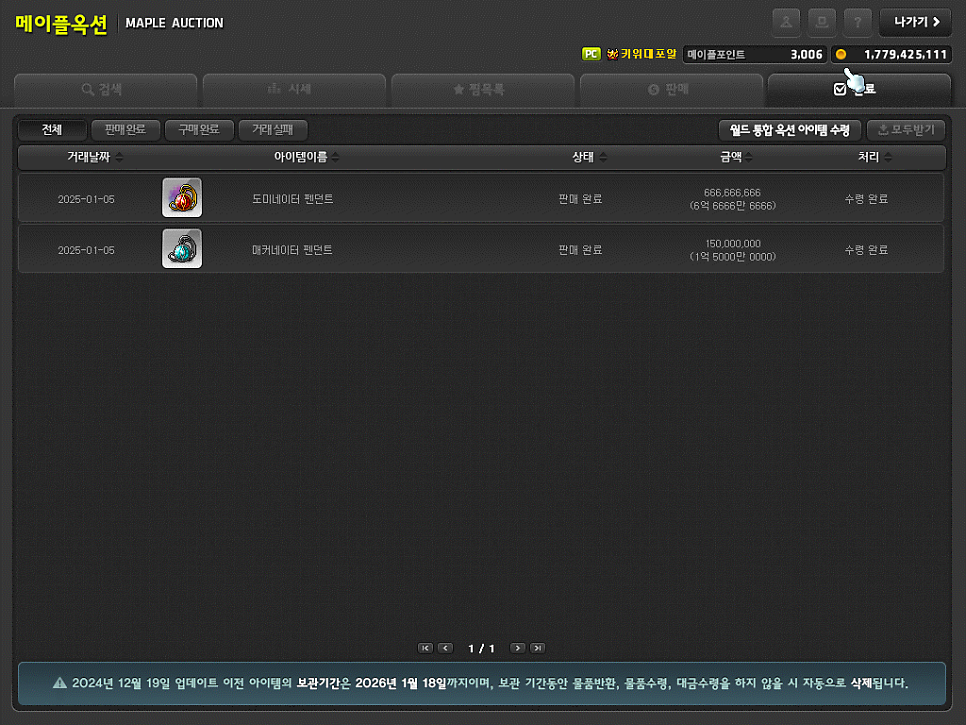
Task: Go to first page of results
Action: pyautogui.click(x=425, y=648)
